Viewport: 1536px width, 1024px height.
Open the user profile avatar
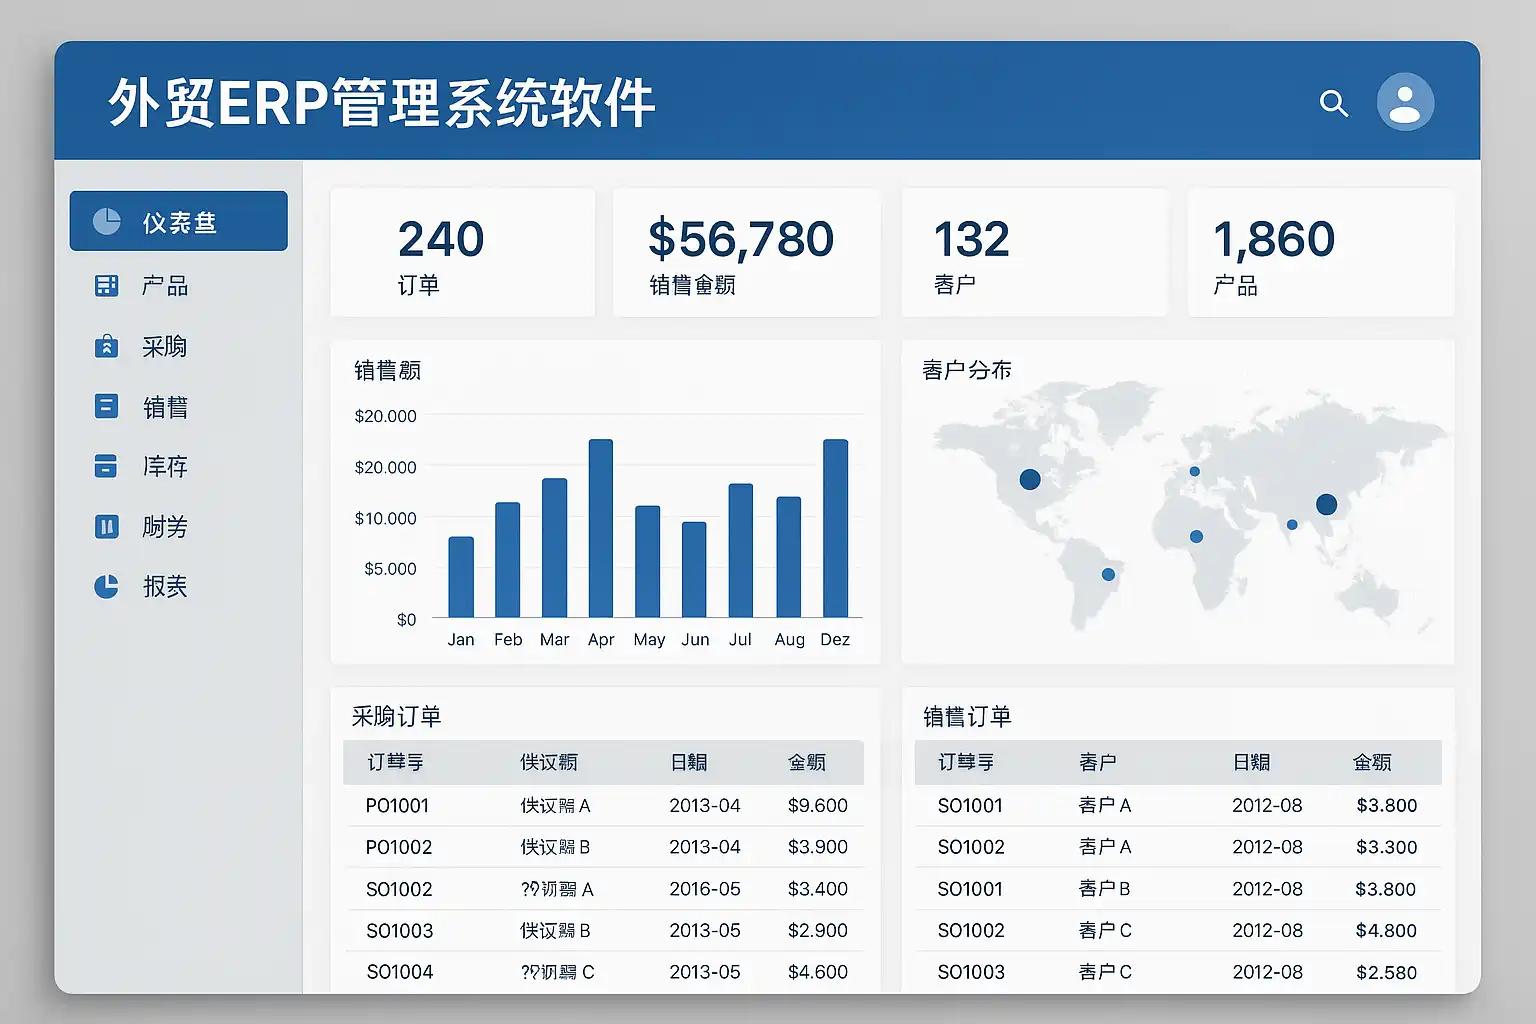1405,102
